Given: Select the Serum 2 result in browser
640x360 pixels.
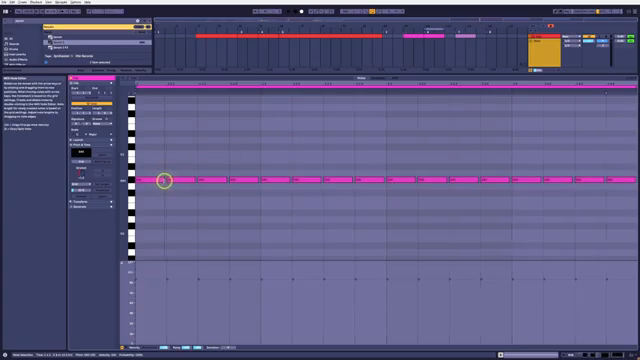Looking at the screenshot, I should [97, 42].
